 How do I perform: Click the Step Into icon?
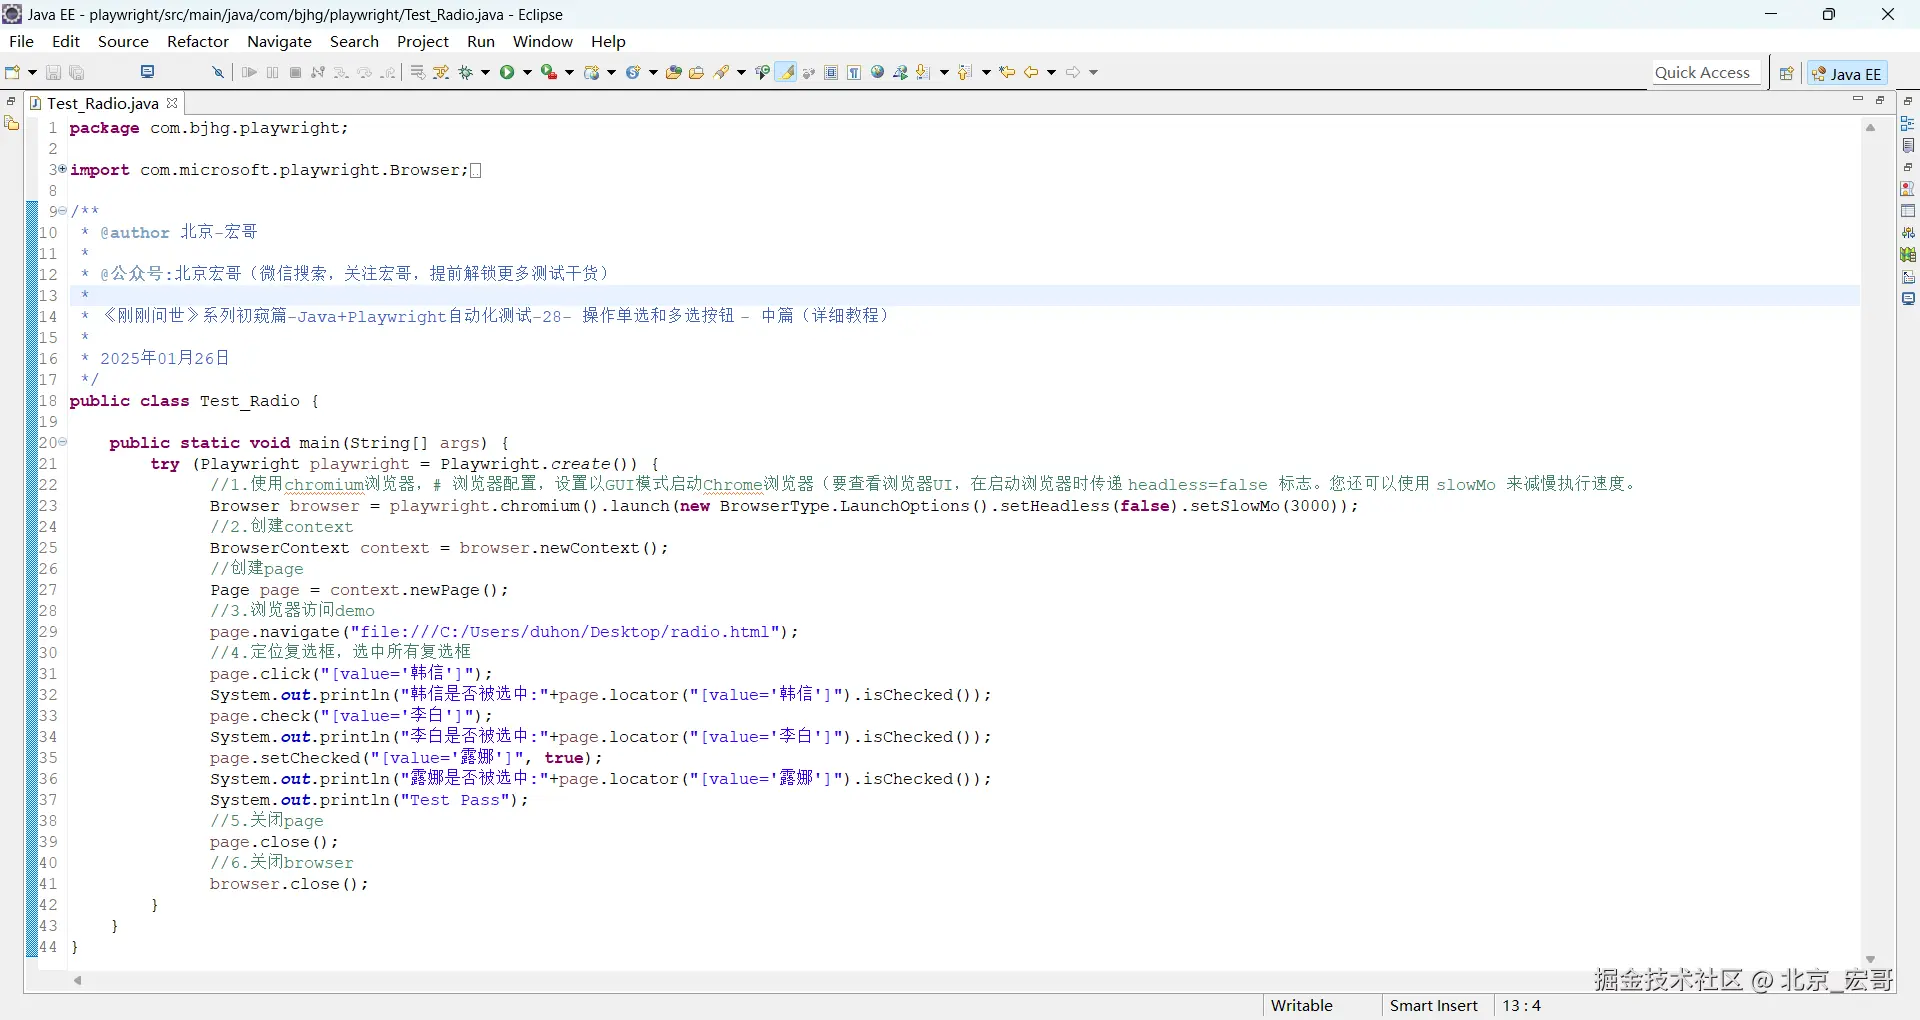click(x=341, y=72)
